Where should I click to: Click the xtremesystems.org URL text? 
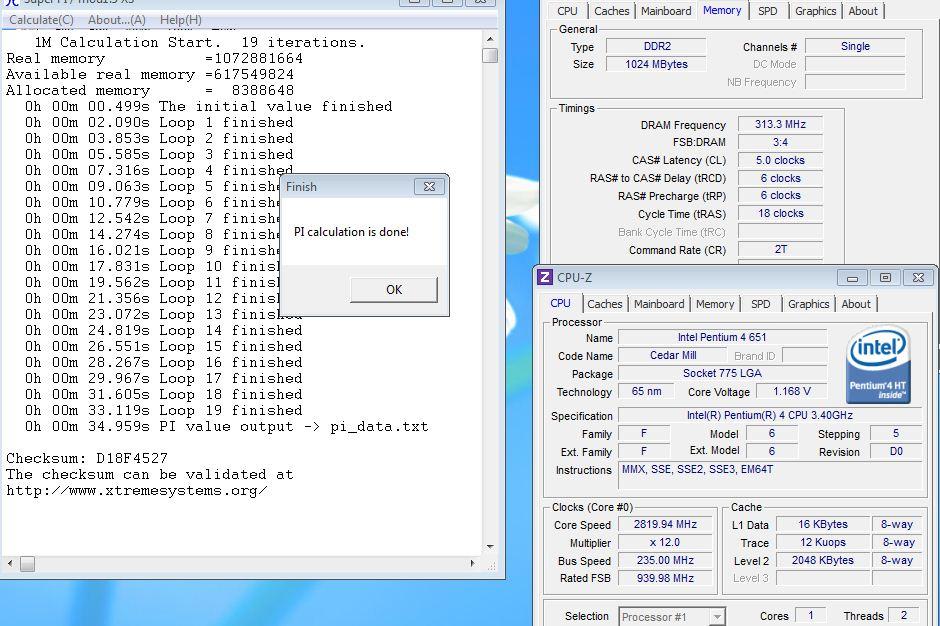pos(137,490)
